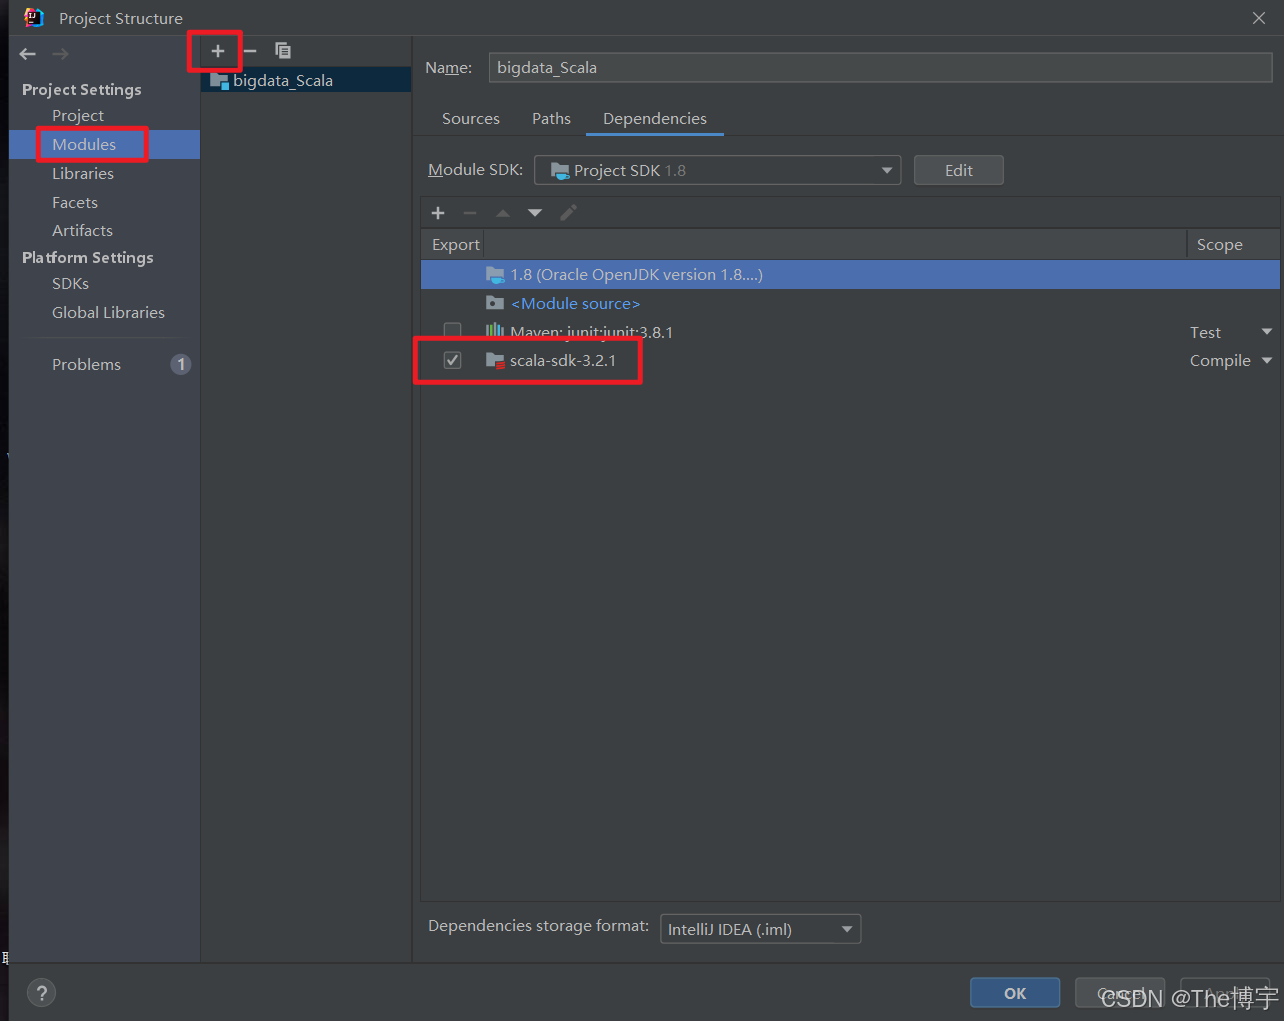Add a new module with plus icon
The image size is (1284, 1021).
pos(218,51)
